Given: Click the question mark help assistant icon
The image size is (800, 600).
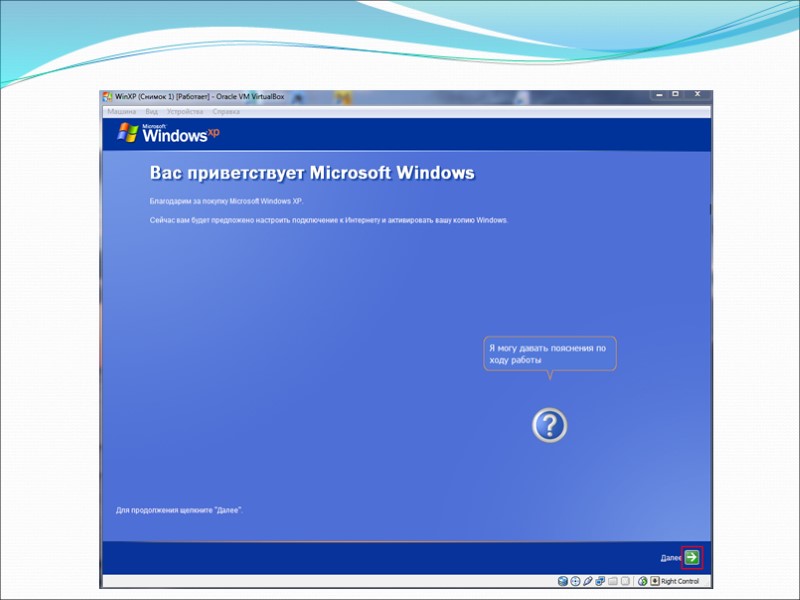Looking at the screenshot, I should coord(549,425).
